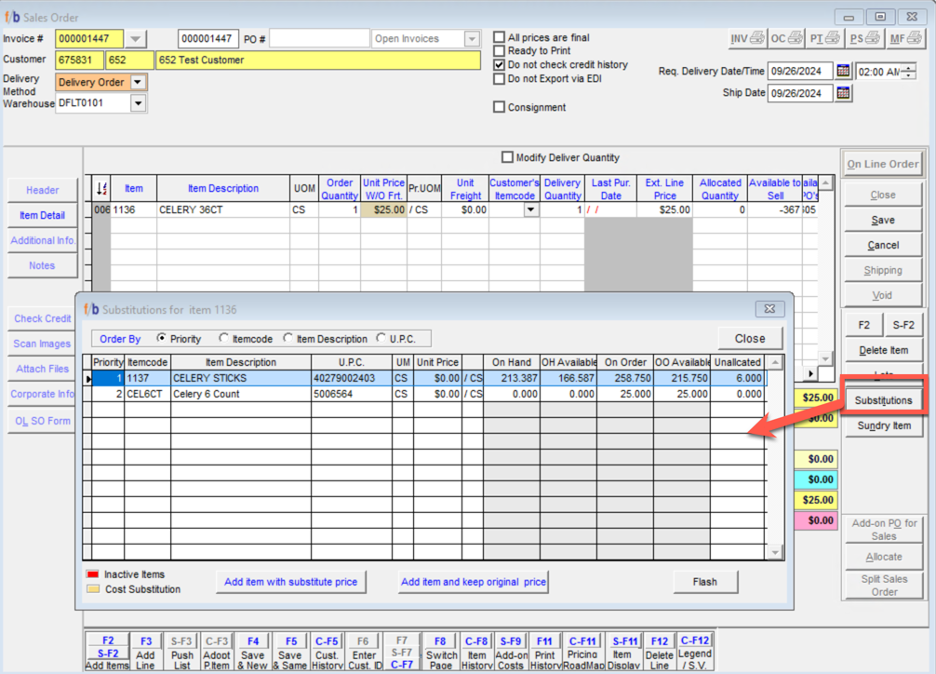Viewport: 936px width, 674px height.
Task: Expand the Delivery Method dropdown
Action: coord(138,83)
